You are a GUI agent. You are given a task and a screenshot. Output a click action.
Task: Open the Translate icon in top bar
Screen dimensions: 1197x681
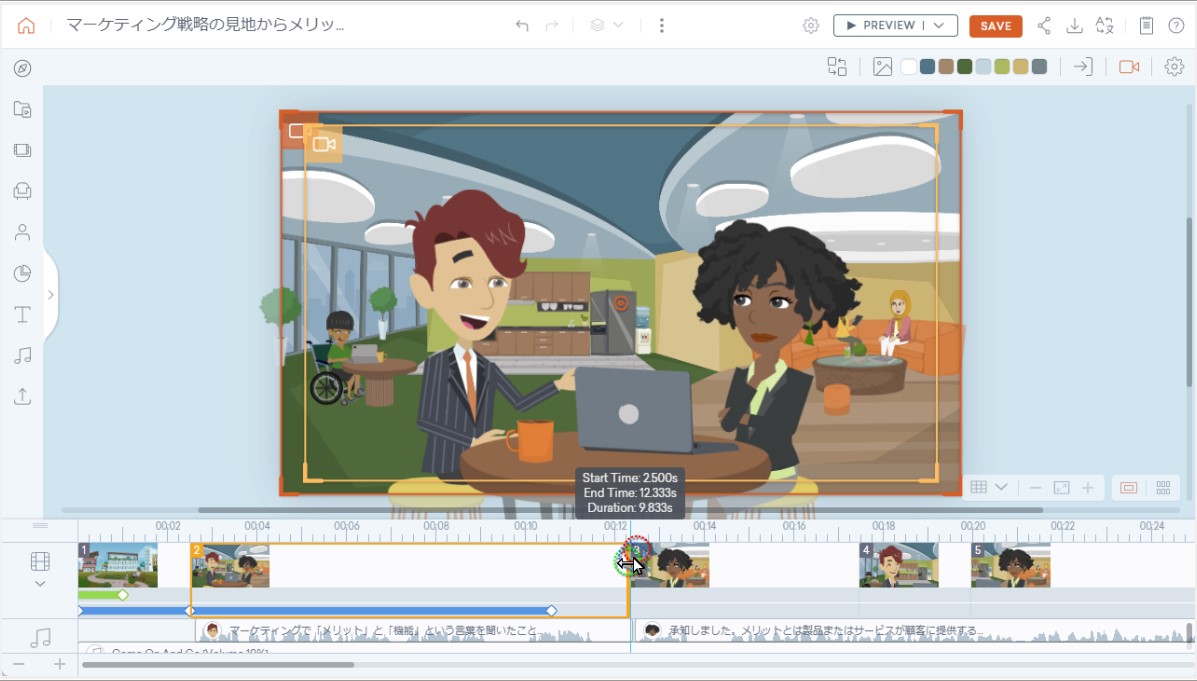tap(1105, 26)
